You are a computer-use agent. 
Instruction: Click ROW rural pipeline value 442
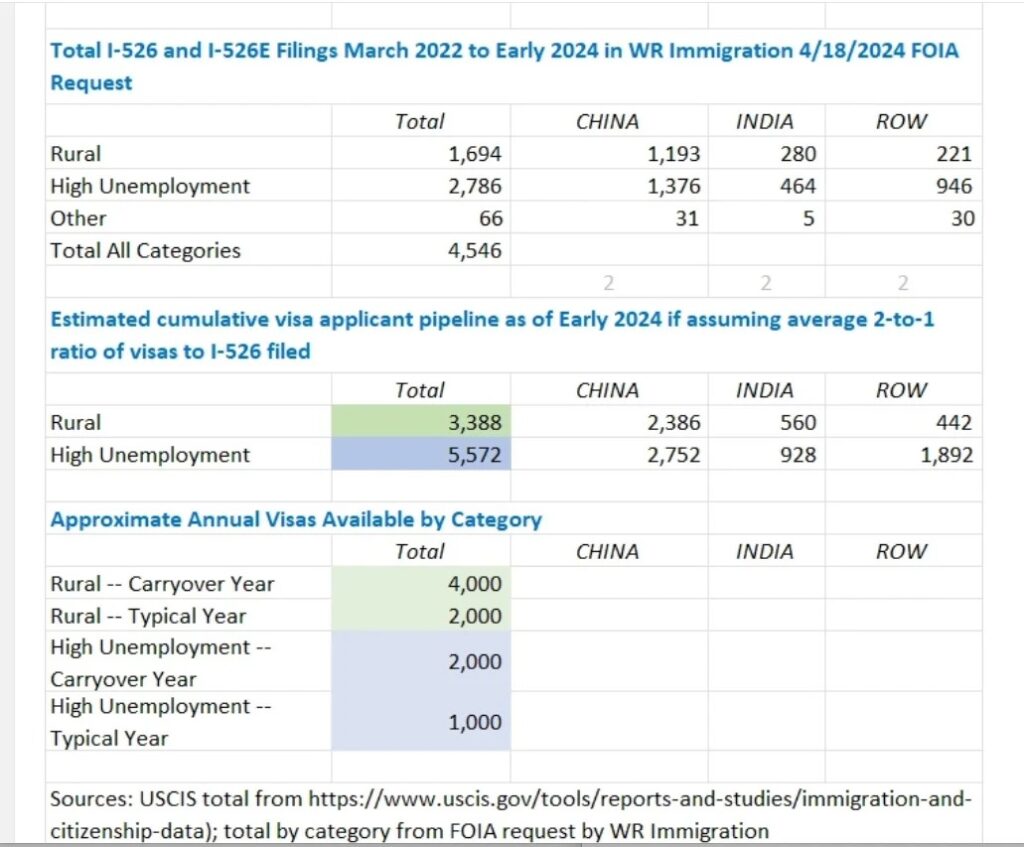954,423
